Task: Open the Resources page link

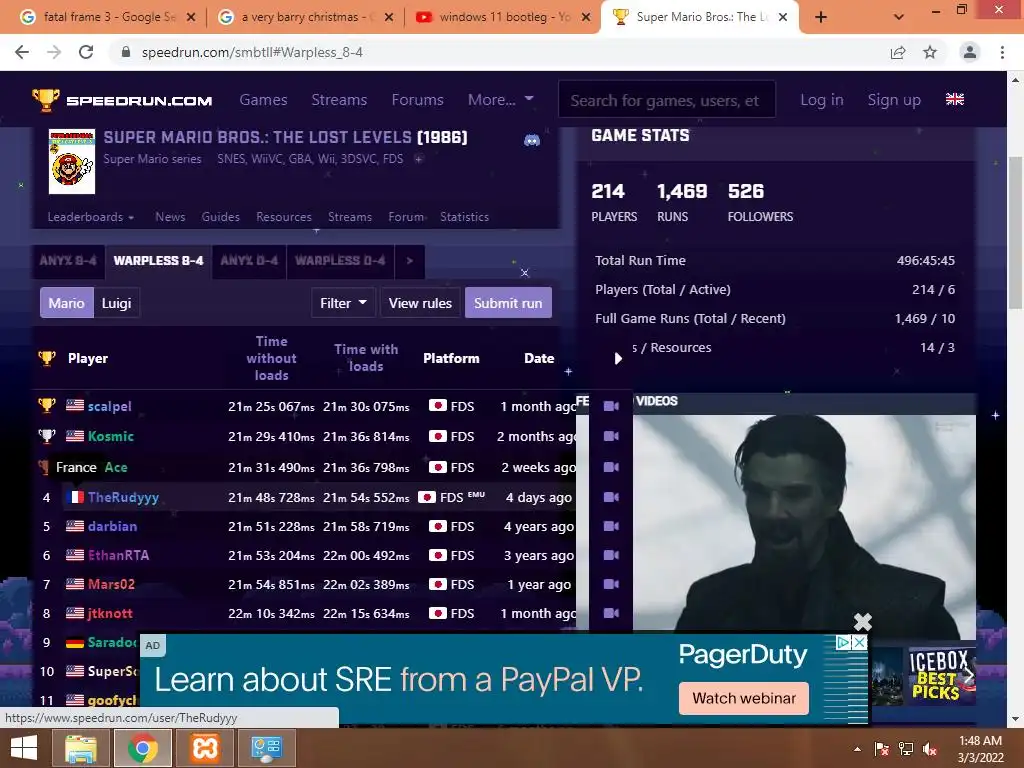Action: point(283,217)
